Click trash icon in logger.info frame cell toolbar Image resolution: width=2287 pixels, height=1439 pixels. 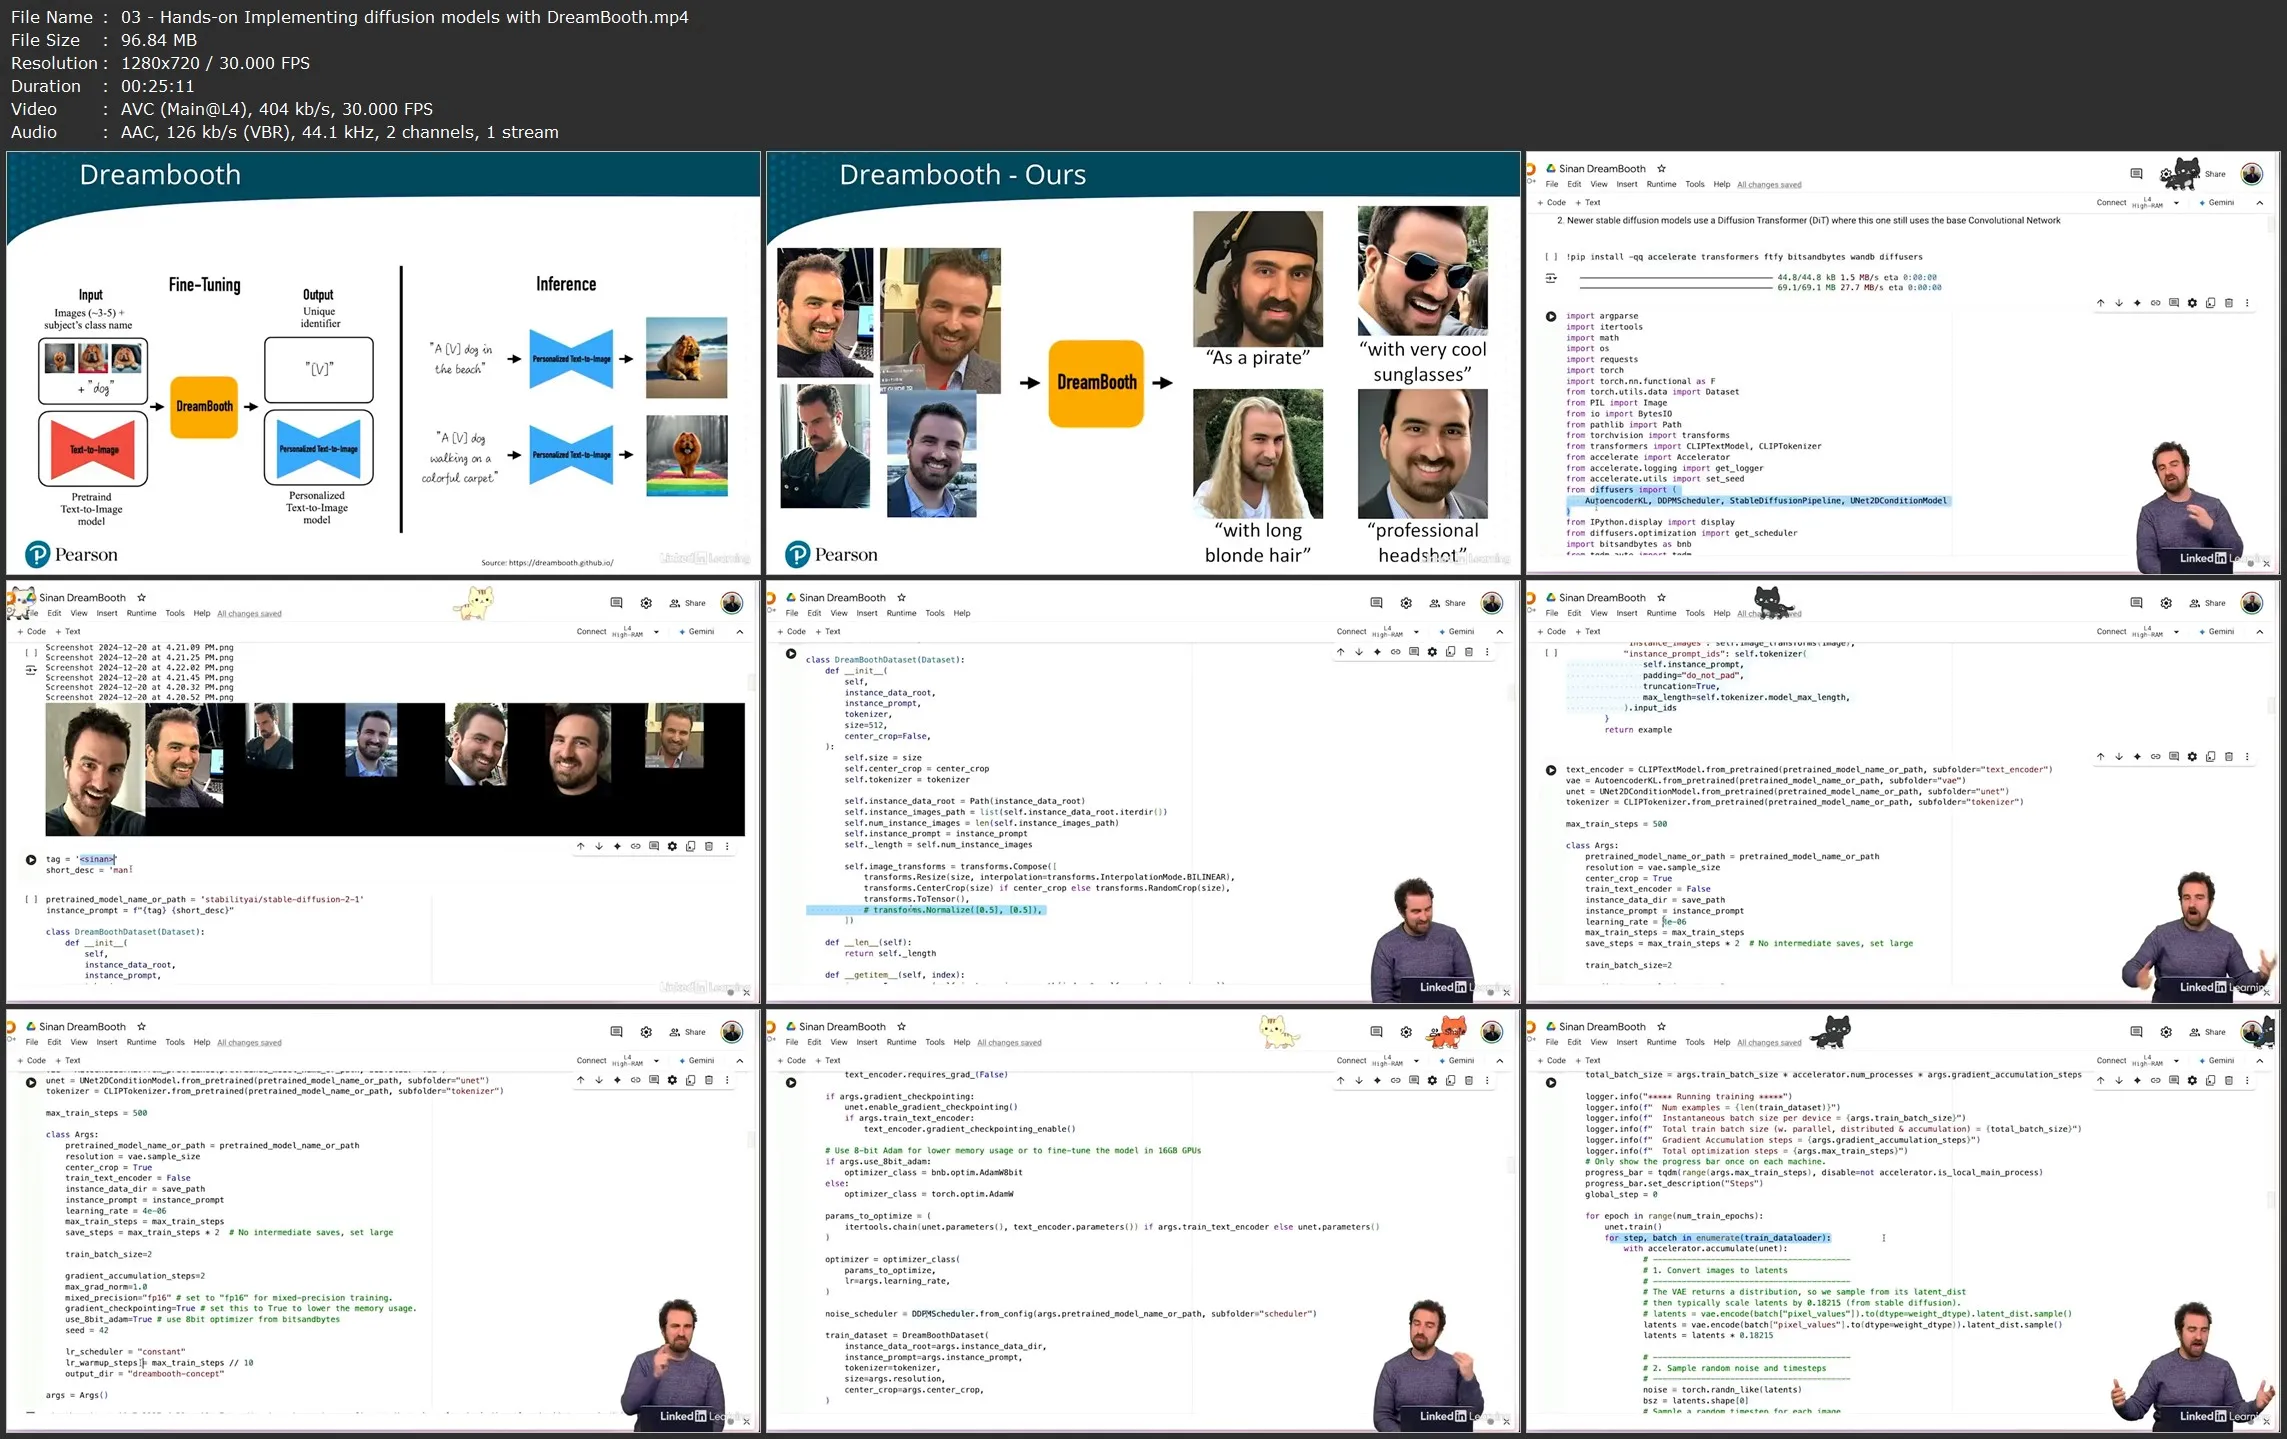pos(2229,1080)
